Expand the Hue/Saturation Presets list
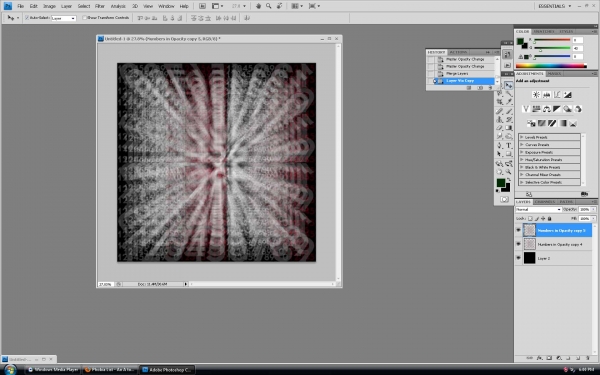The width and height of the screenshot is (600, 375). (x=549, y=160)
